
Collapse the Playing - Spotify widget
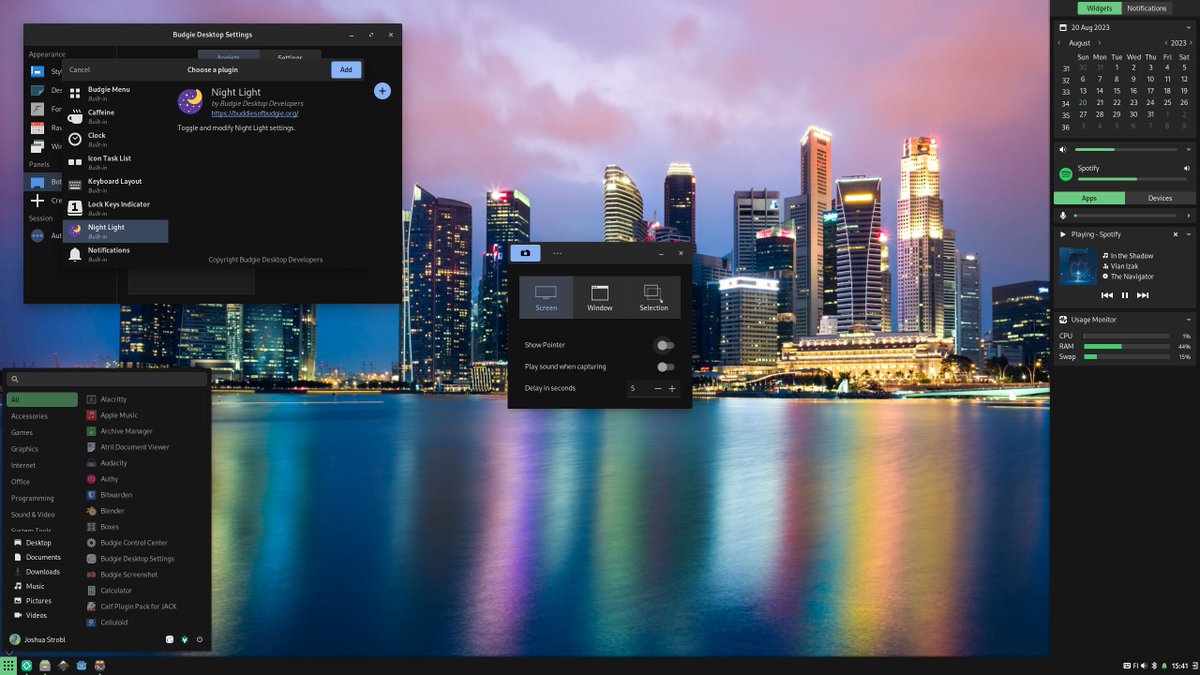click(x=1189, y=233)
